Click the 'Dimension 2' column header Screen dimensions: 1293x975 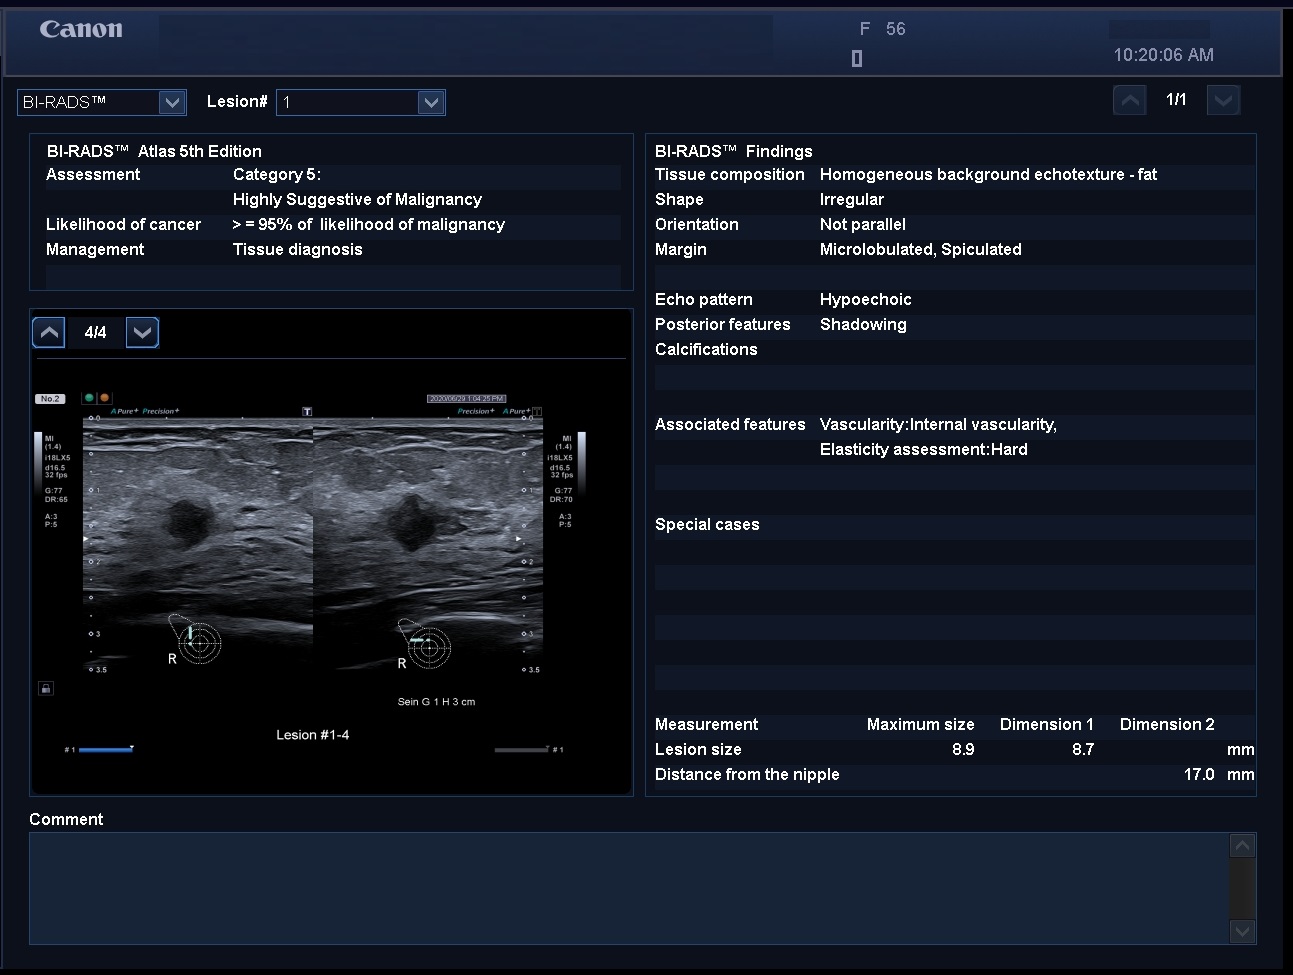click(x=1167, y=724)
